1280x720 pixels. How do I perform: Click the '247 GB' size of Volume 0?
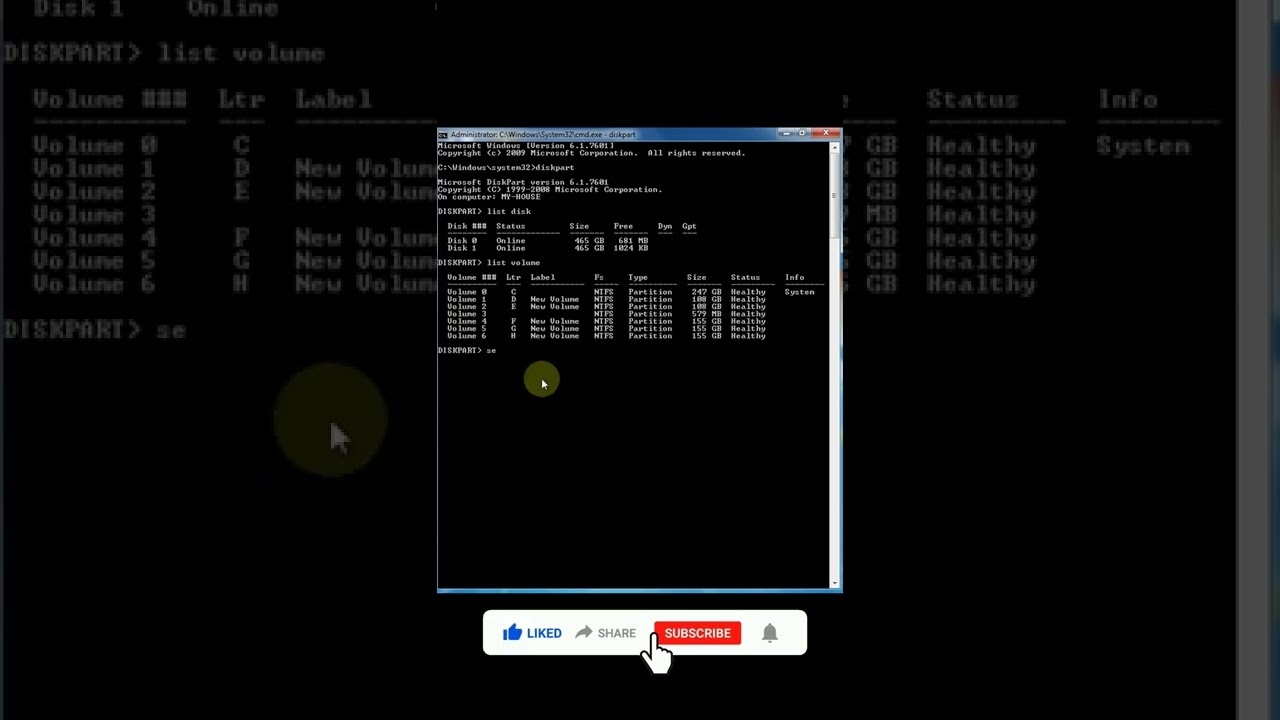point(706,292)
